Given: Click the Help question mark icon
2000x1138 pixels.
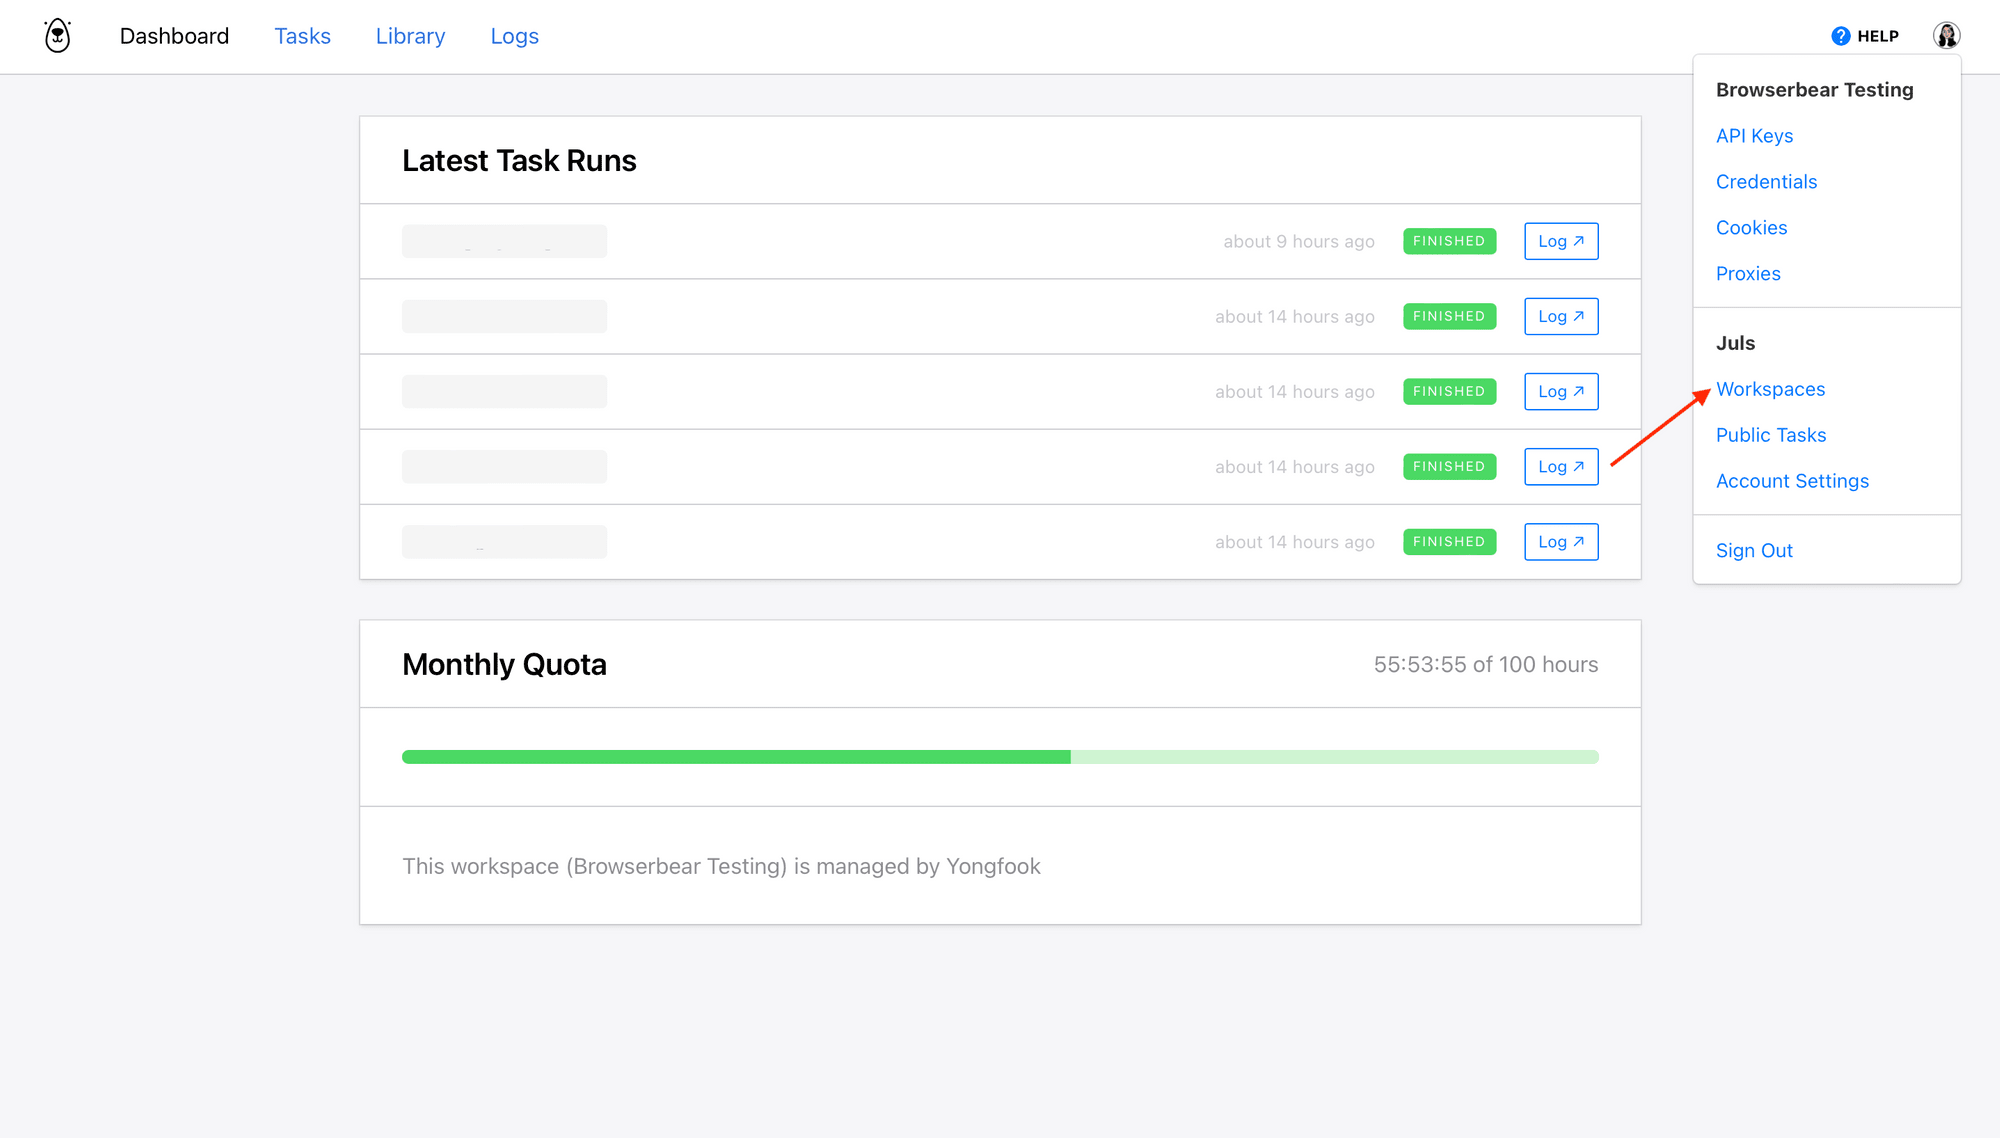Looking at the screenshot, I should pyautogui.click(x=1840, y=36).
